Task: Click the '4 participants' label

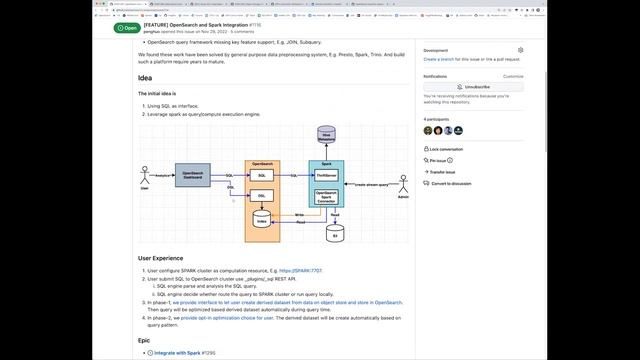Action: point(436,119)
